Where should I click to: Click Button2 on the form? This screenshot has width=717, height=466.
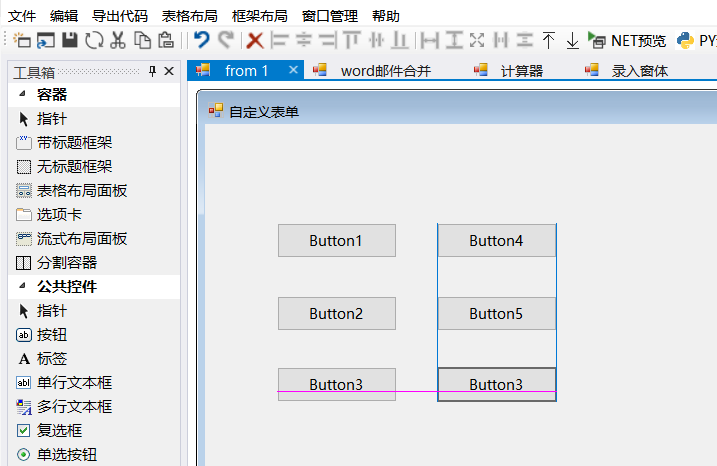click(337, 314)
